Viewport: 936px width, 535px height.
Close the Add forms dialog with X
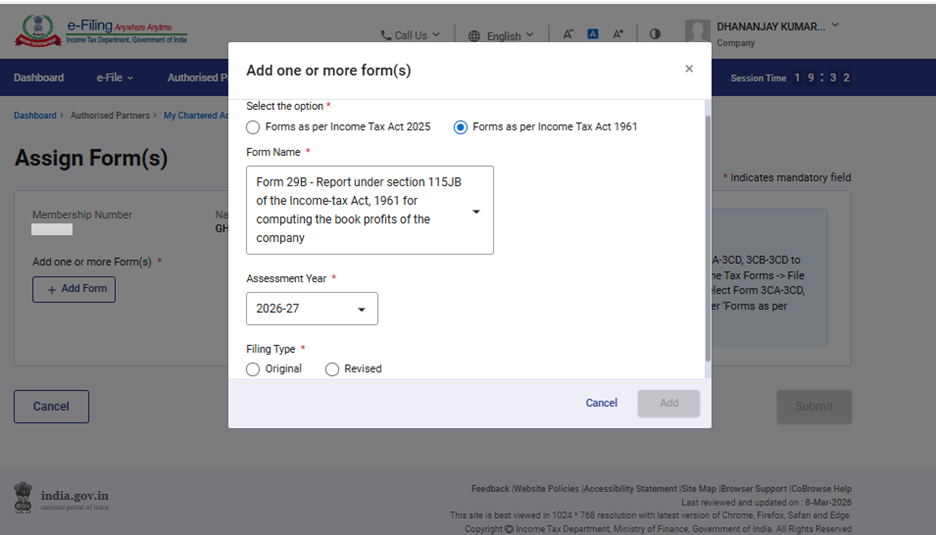coord(689,69)
